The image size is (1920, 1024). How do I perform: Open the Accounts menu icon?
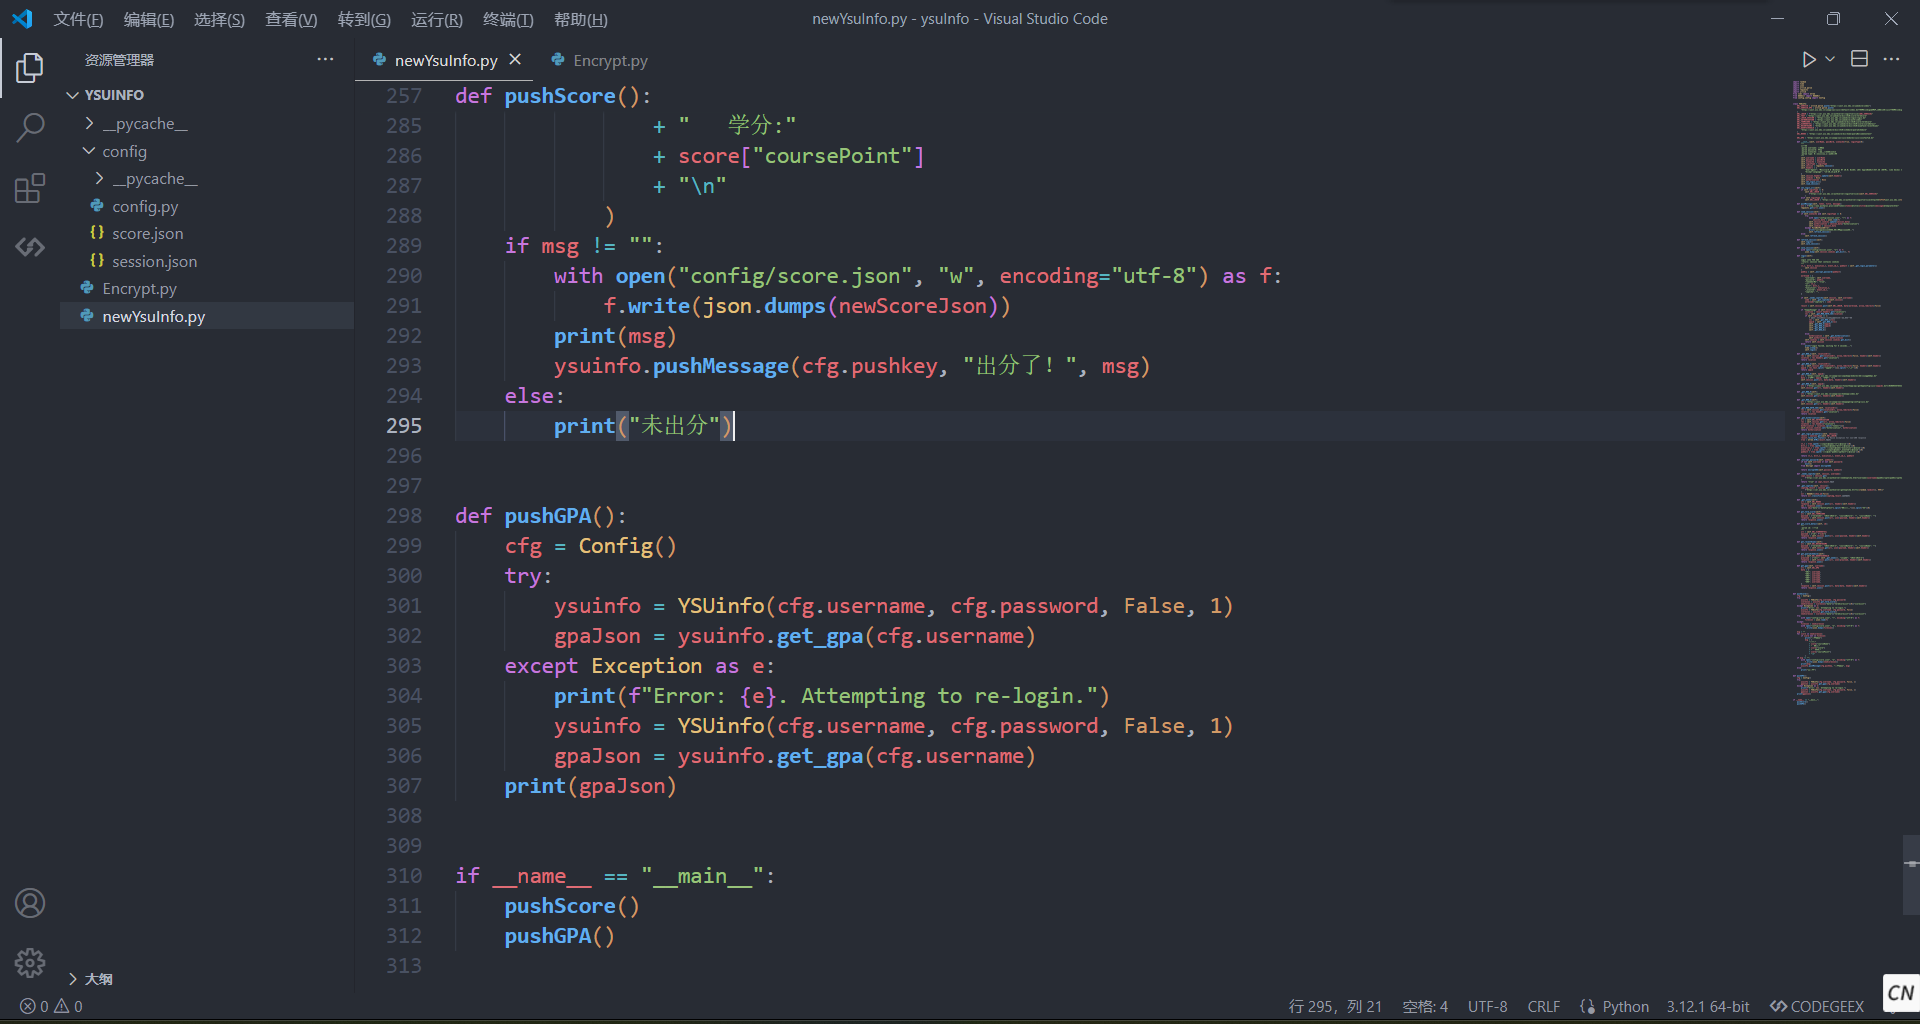click(x=30, y=903)
